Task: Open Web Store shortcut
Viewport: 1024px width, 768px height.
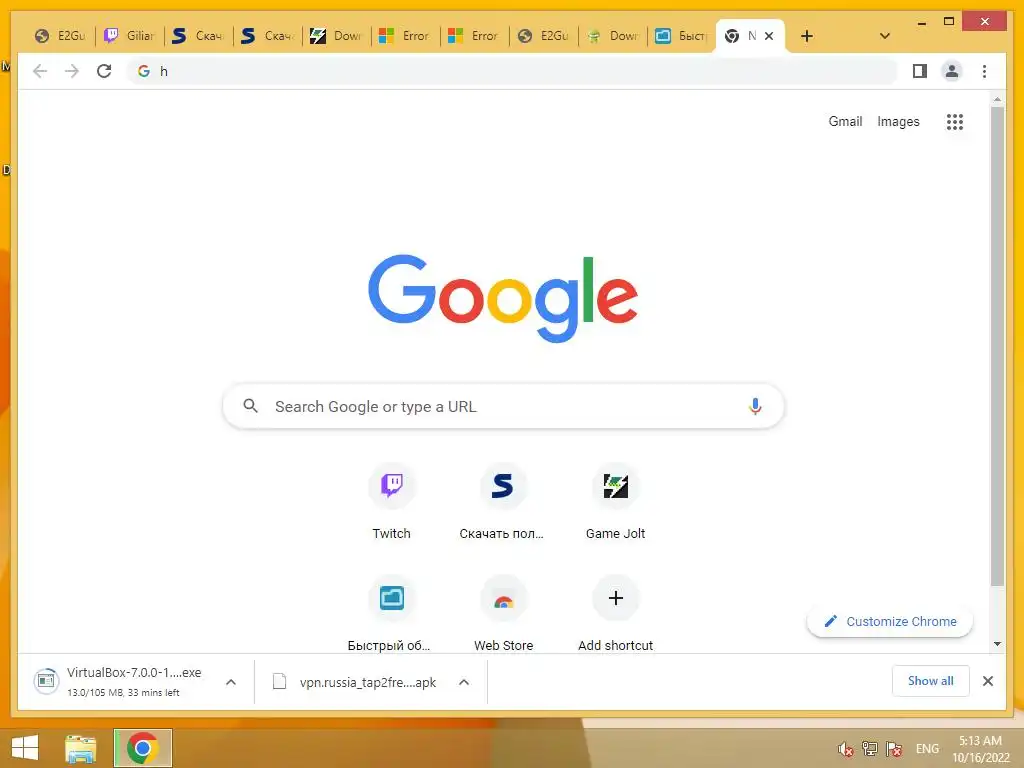Action: point(504,614)
